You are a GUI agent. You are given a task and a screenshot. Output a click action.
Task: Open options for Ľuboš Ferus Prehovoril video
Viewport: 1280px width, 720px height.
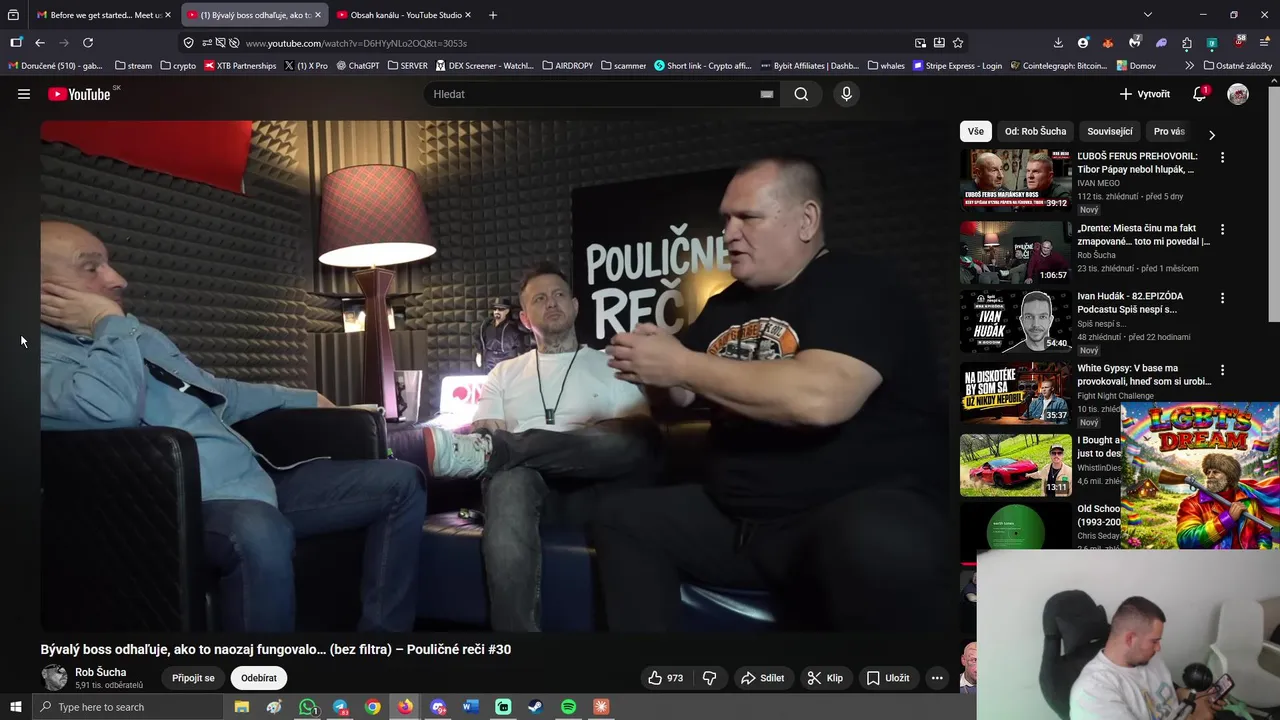click(x=1222, y=158)
